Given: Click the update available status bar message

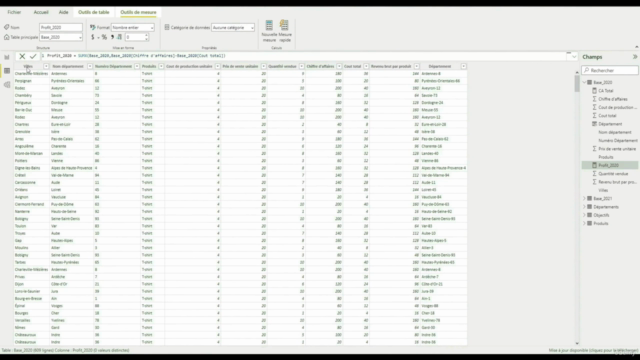Looking at the screenshot, I should tap(593, 350).
